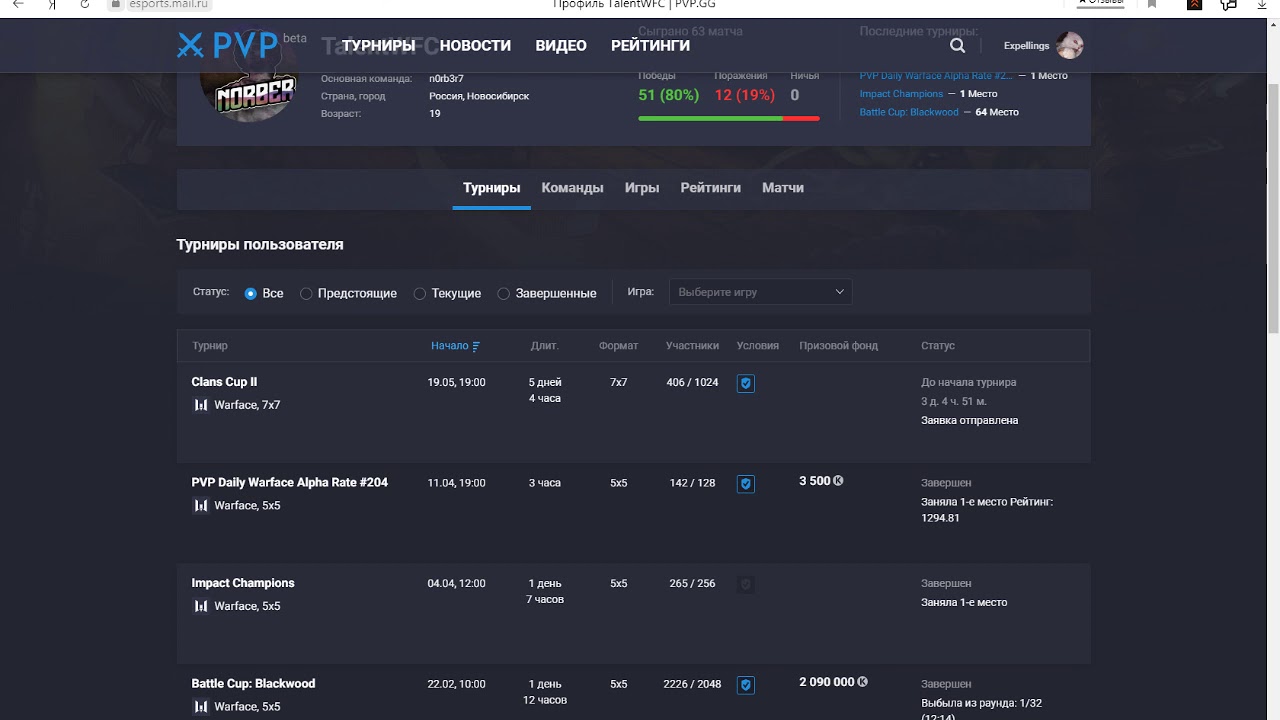Open РЕЙТИНГИ in the top navigation
1280x720 pixels.
651,46
